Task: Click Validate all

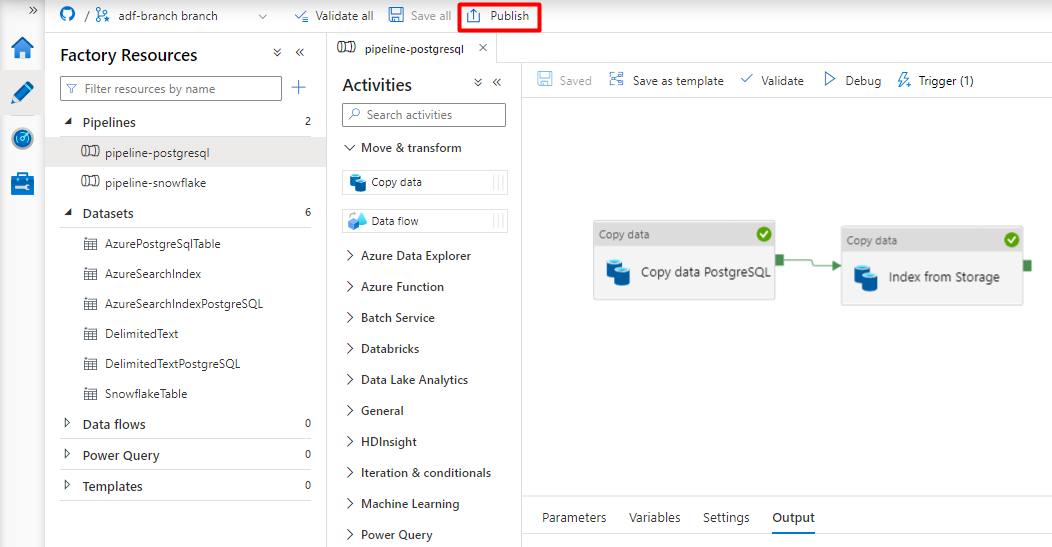Action: click(333, 15)
